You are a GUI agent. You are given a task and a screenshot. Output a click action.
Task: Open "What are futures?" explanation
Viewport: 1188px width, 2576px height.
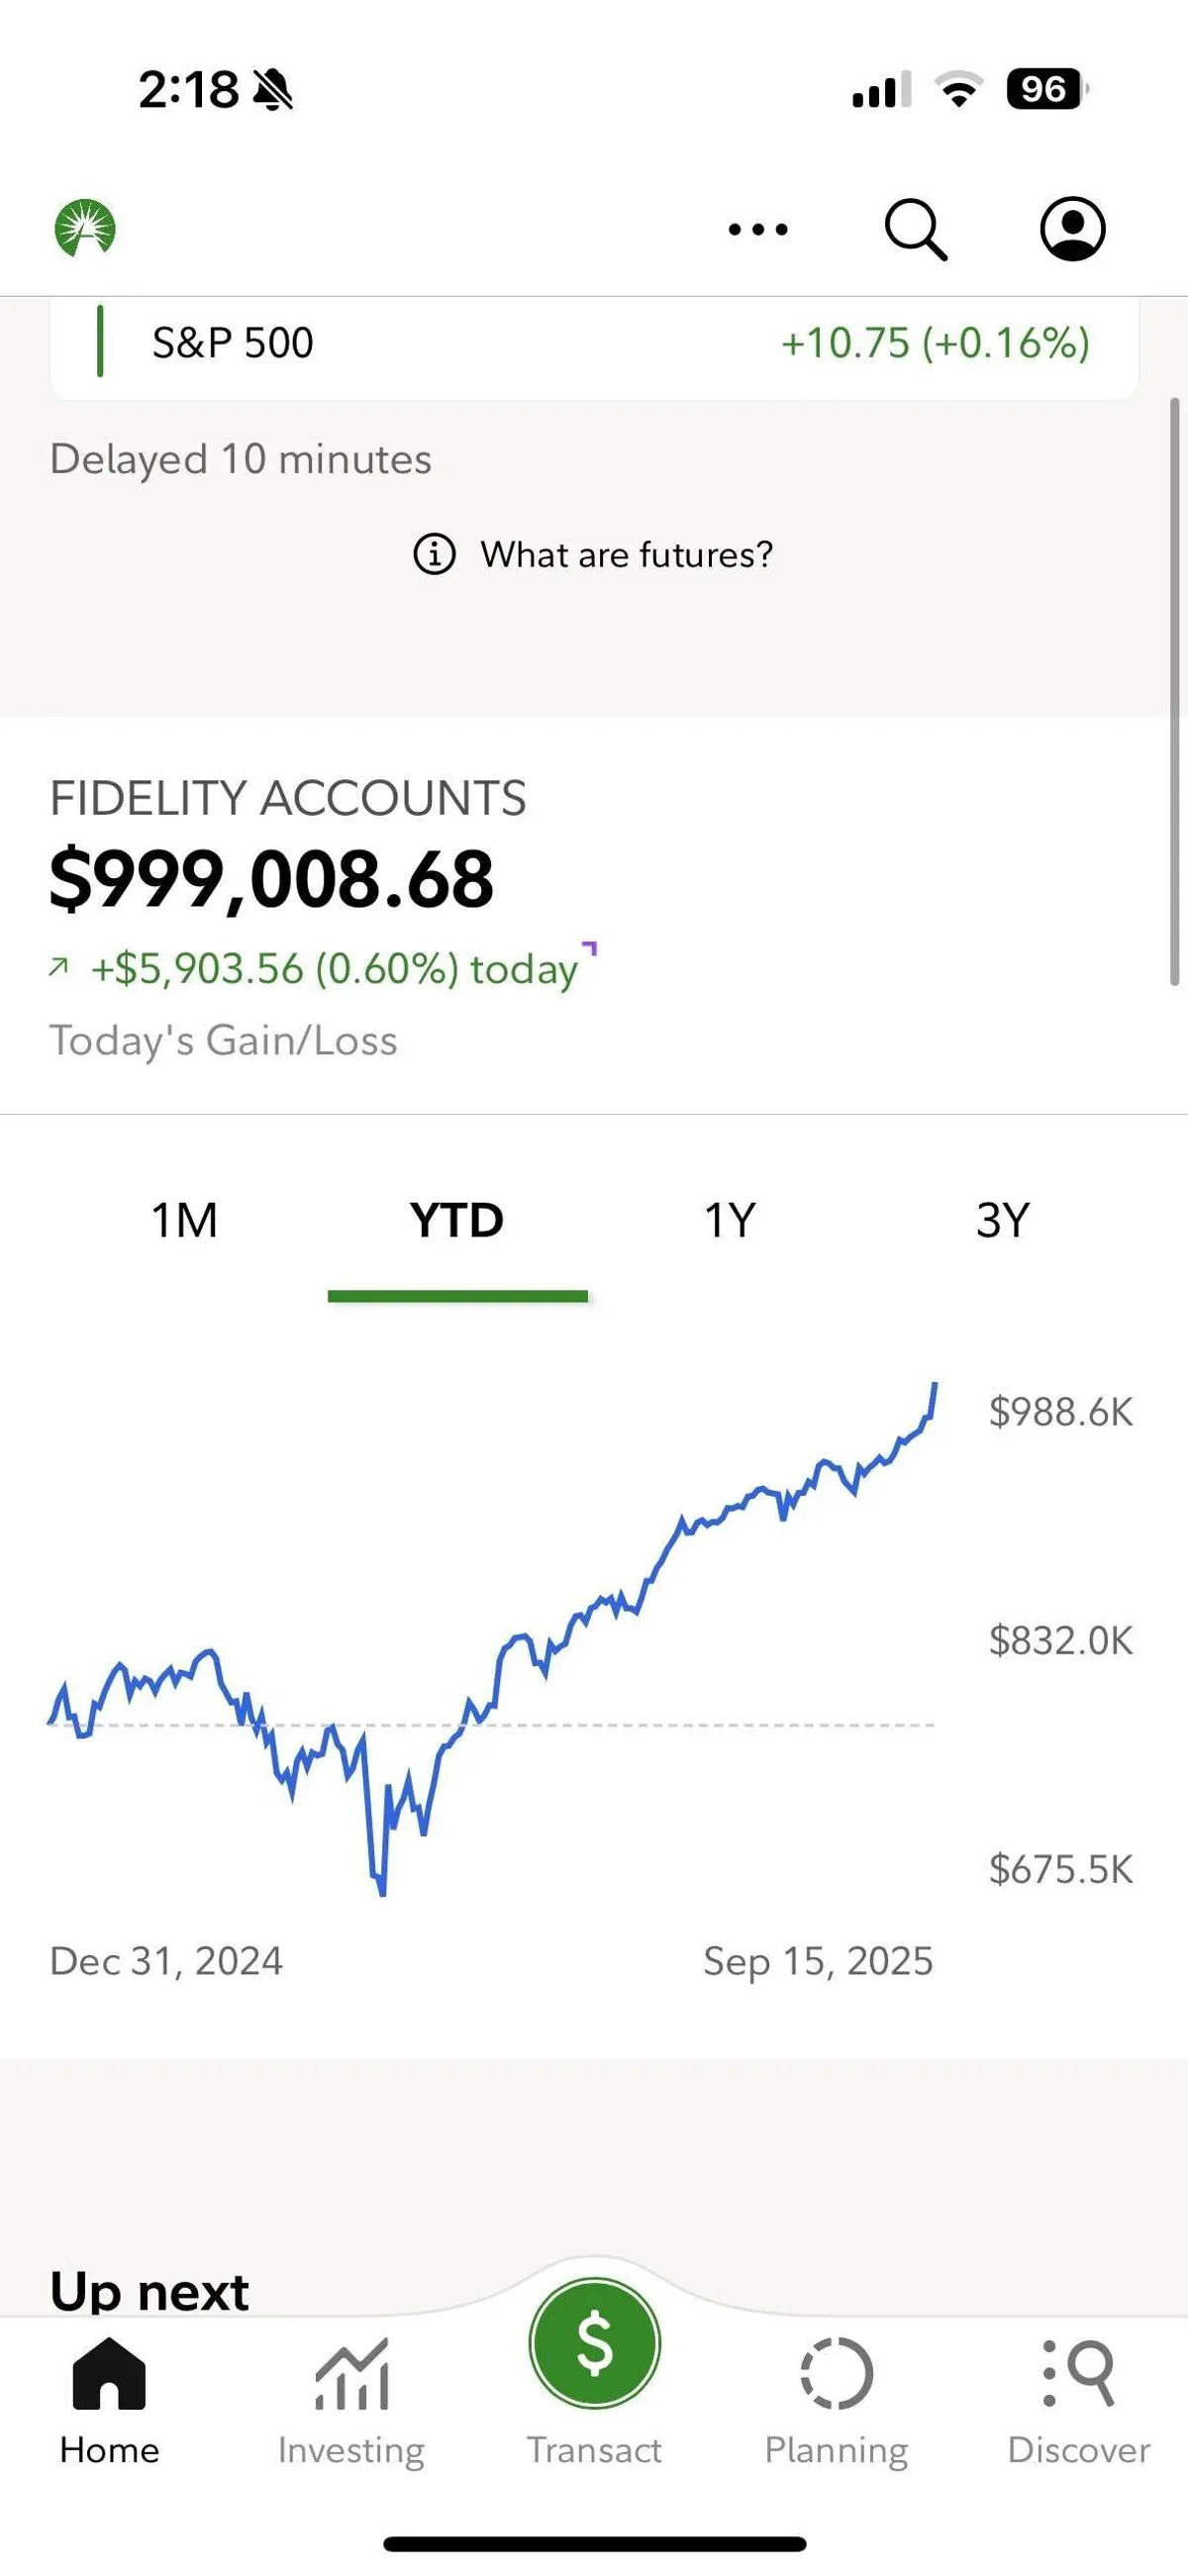[626, 554]
